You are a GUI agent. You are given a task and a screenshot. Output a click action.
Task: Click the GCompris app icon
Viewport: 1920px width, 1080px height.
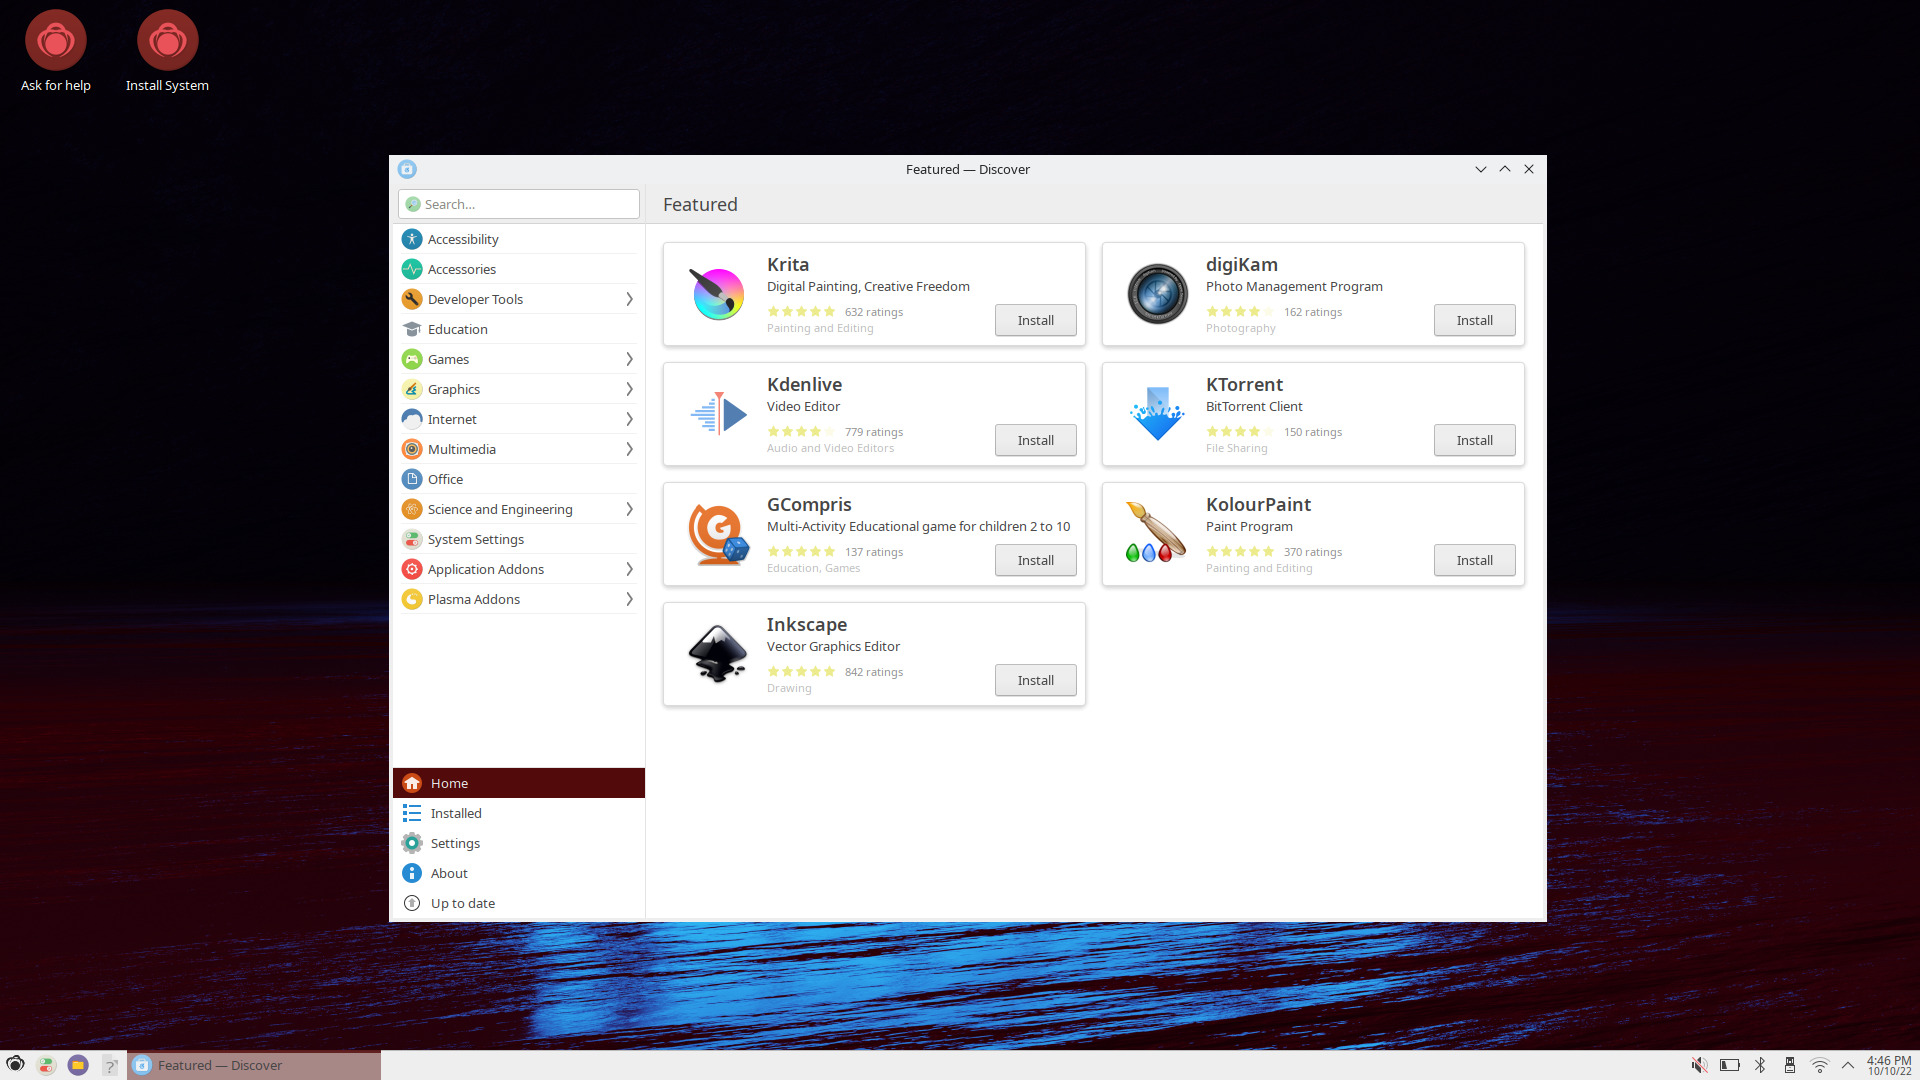click(718, 534)
